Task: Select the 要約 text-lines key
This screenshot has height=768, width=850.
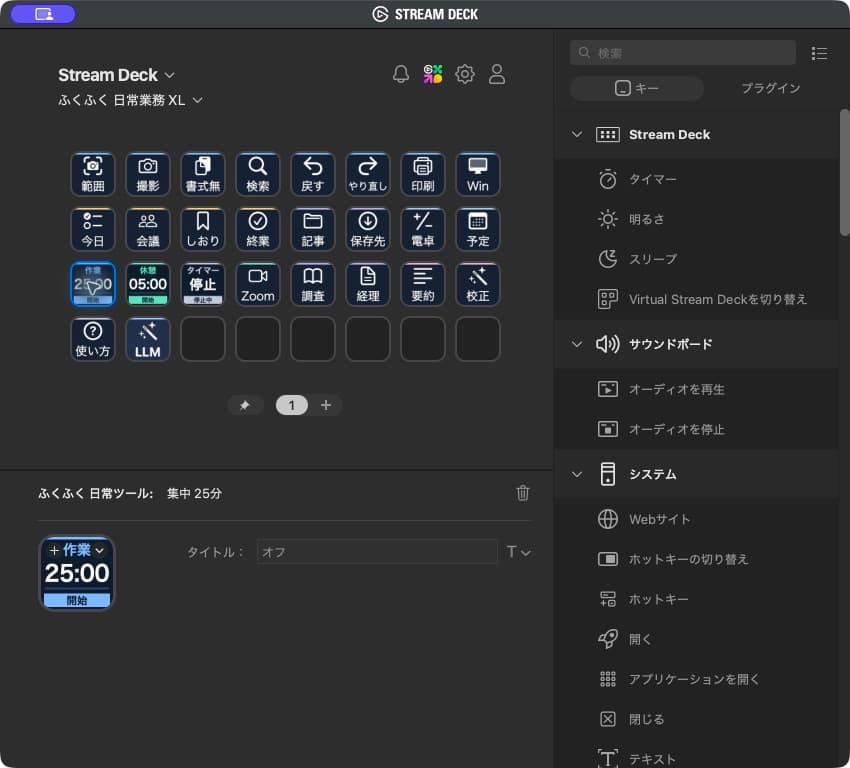Action: 423,284
